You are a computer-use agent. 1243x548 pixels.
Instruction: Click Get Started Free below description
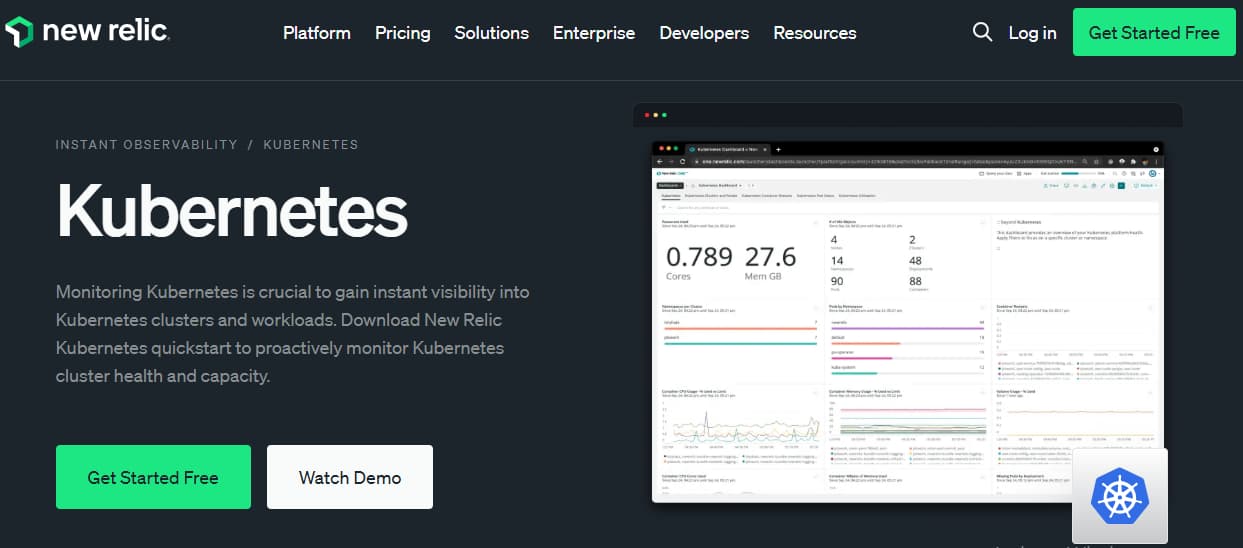pos(153,477)
